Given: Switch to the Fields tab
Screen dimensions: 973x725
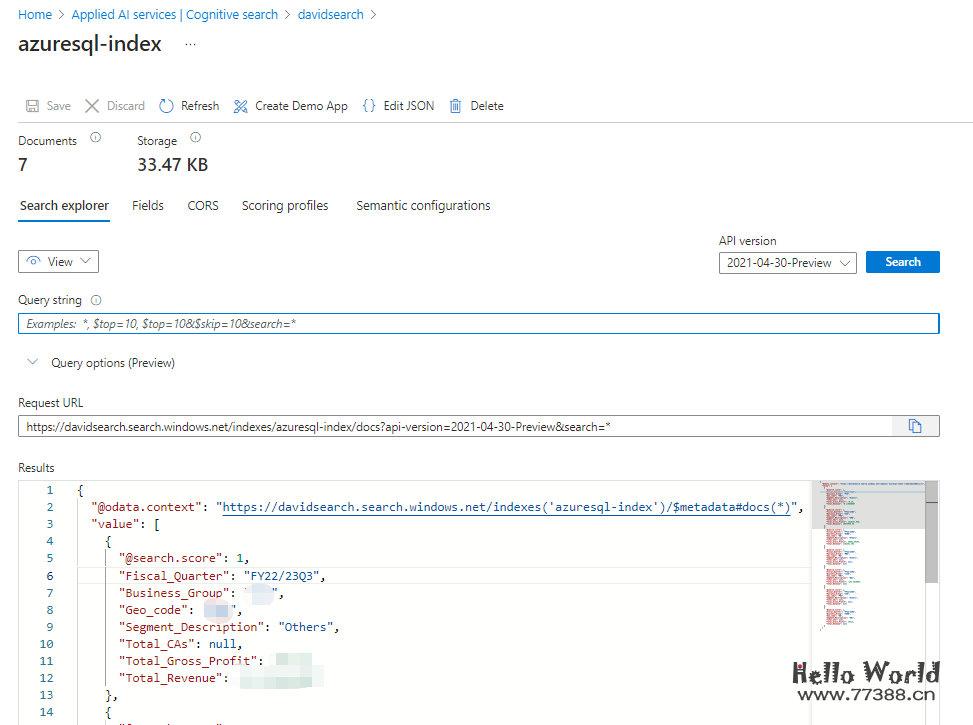Looking at the screenshot, I should click(148, 206).
